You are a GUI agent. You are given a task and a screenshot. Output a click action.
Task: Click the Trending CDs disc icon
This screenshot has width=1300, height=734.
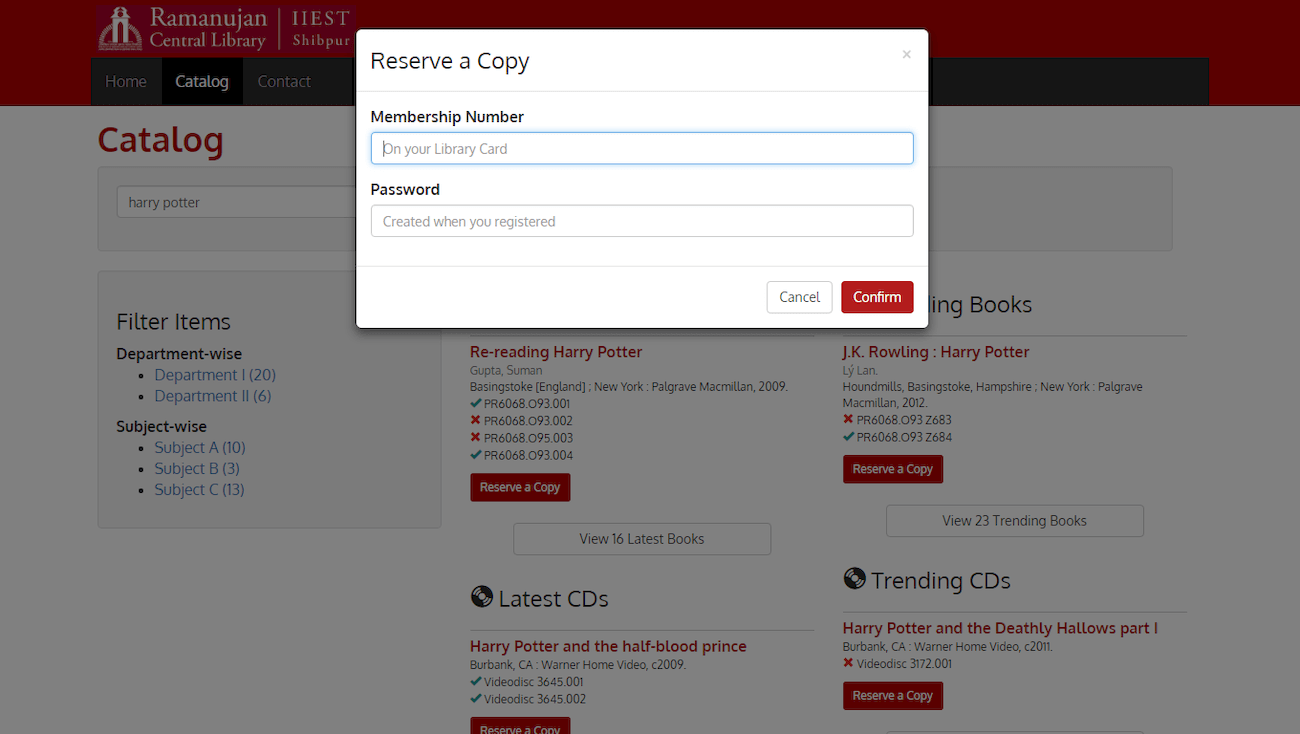pyautogui.click(x=854, y=579)
